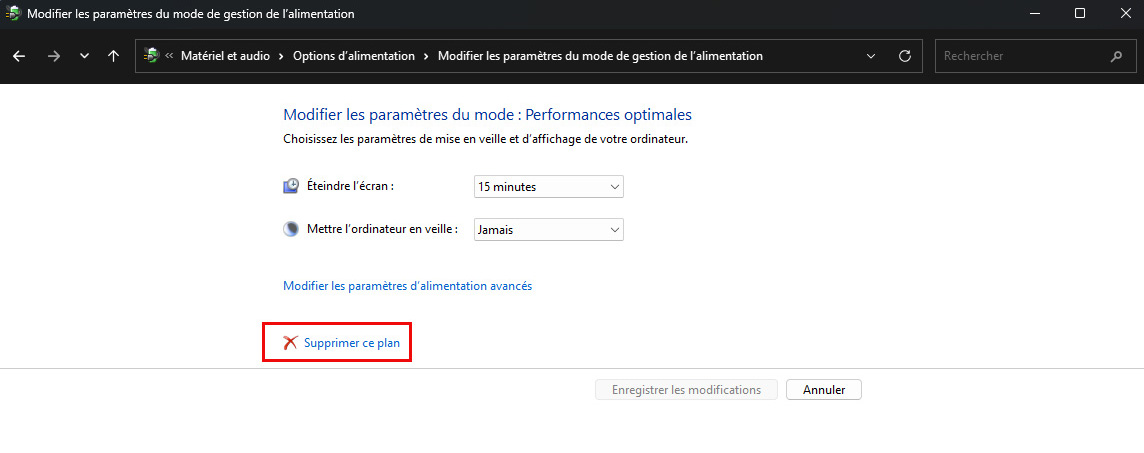Viewport: 1144px width, 453px height.
Task: Click Supprimer ce plan link
Action: click(x=351, y=343)
